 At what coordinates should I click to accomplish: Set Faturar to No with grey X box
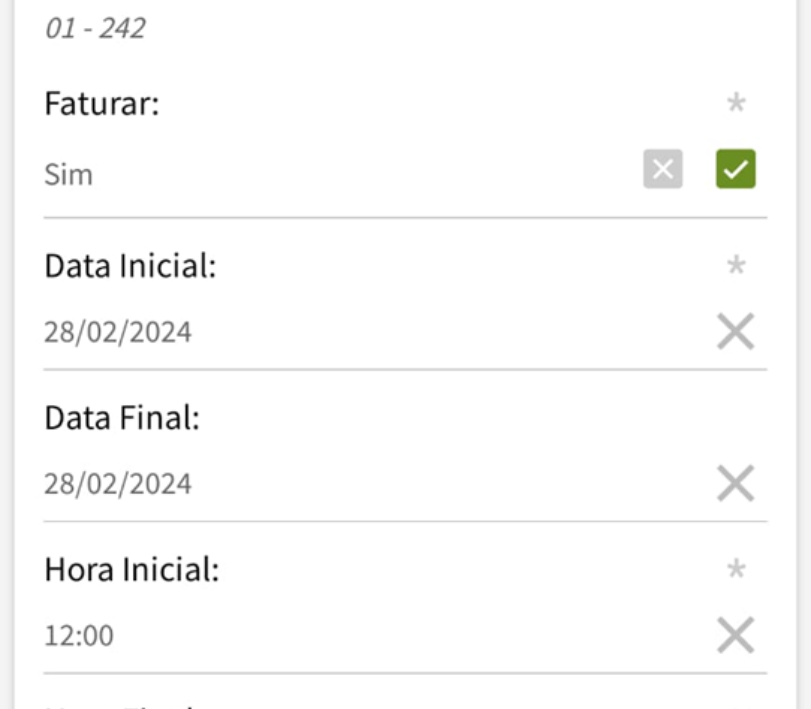(x=662, y=171)
